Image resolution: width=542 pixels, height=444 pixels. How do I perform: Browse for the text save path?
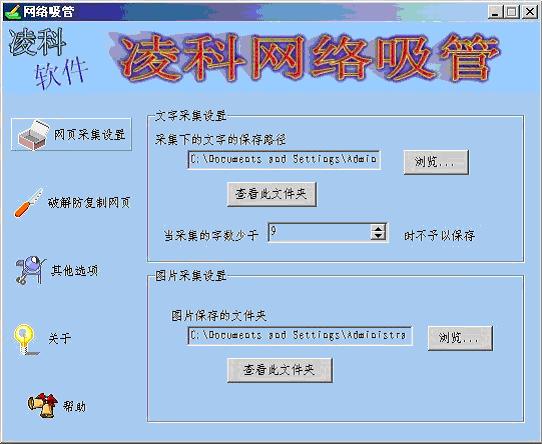tap(436, 162)
